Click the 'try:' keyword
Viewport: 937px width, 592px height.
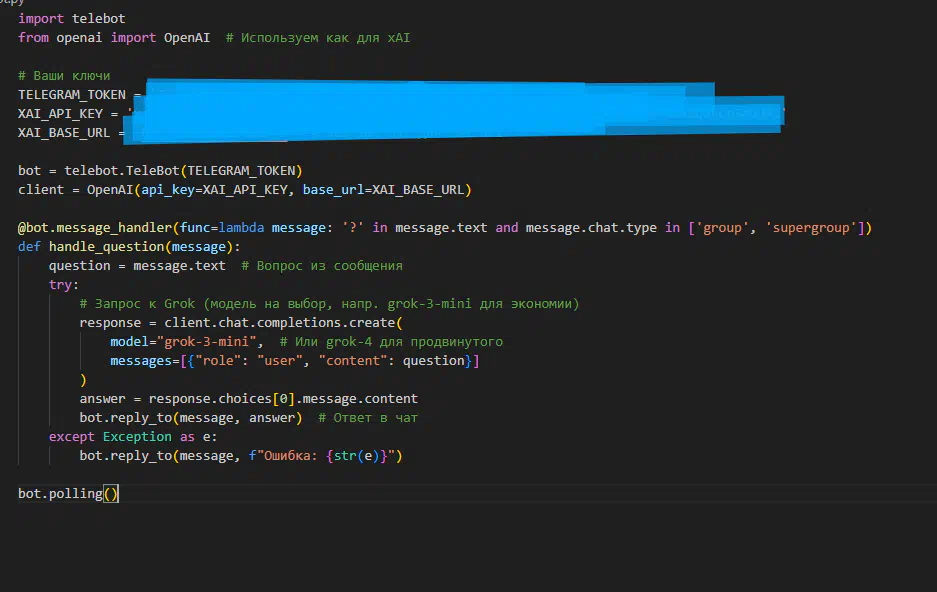point(64,285)
